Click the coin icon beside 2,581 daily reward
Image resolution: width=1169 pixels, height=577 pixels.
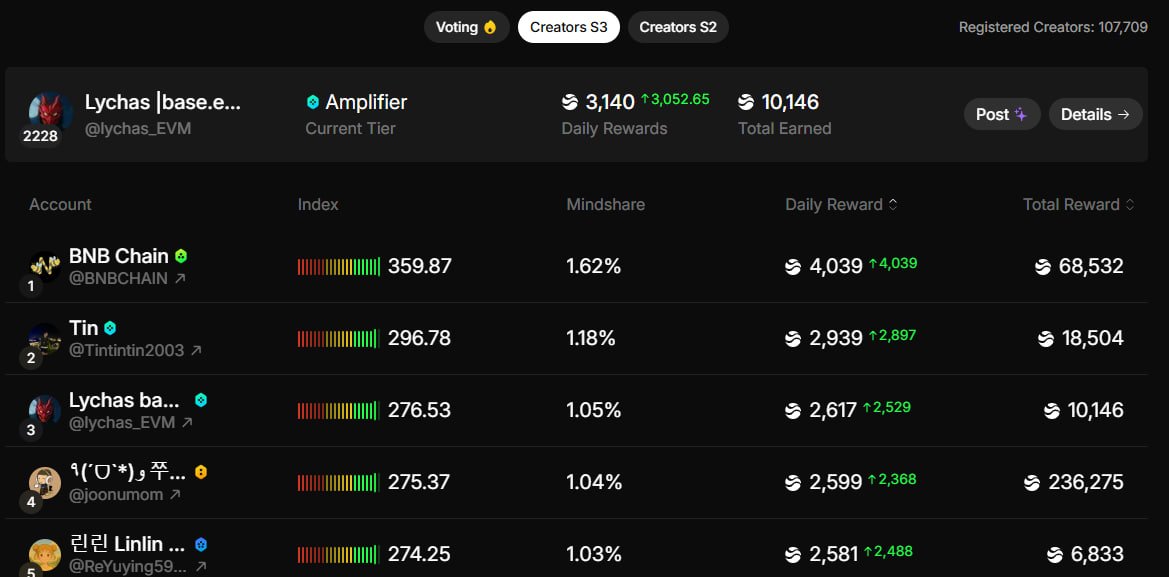tap(793, 555)
